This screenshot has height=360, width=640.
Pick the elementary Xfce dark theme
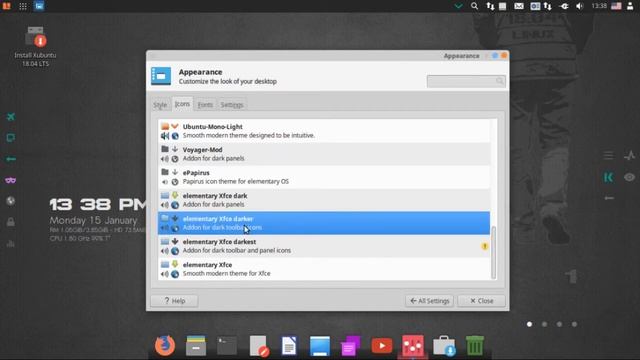(x=324, y=200)
